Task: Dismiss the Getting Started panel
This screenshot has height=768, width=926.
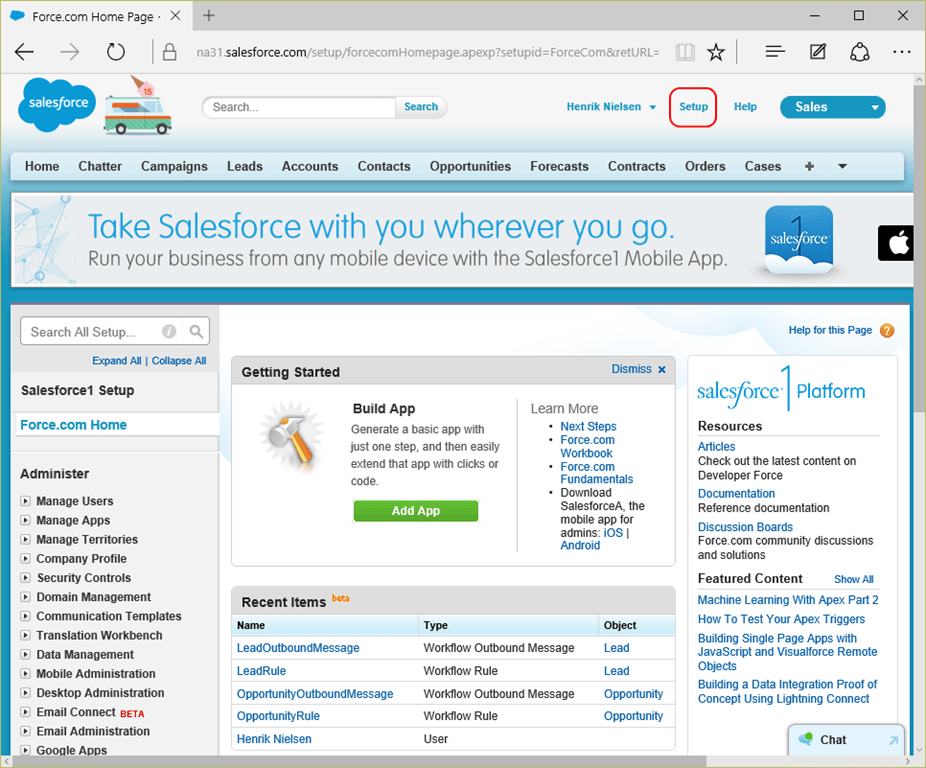Action: tap(638, 369)
